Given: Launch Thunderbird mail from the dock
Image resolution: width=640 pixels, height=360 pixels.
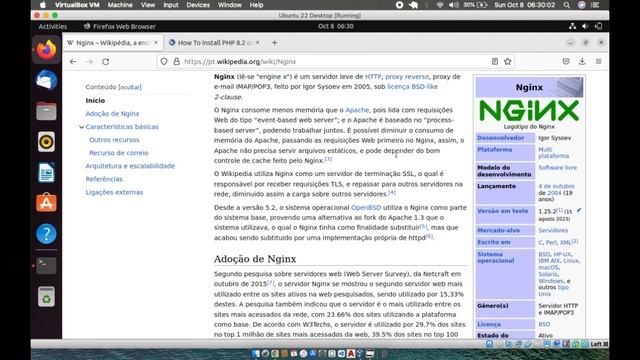Looking at the screenshot, I should click(46, 80).
